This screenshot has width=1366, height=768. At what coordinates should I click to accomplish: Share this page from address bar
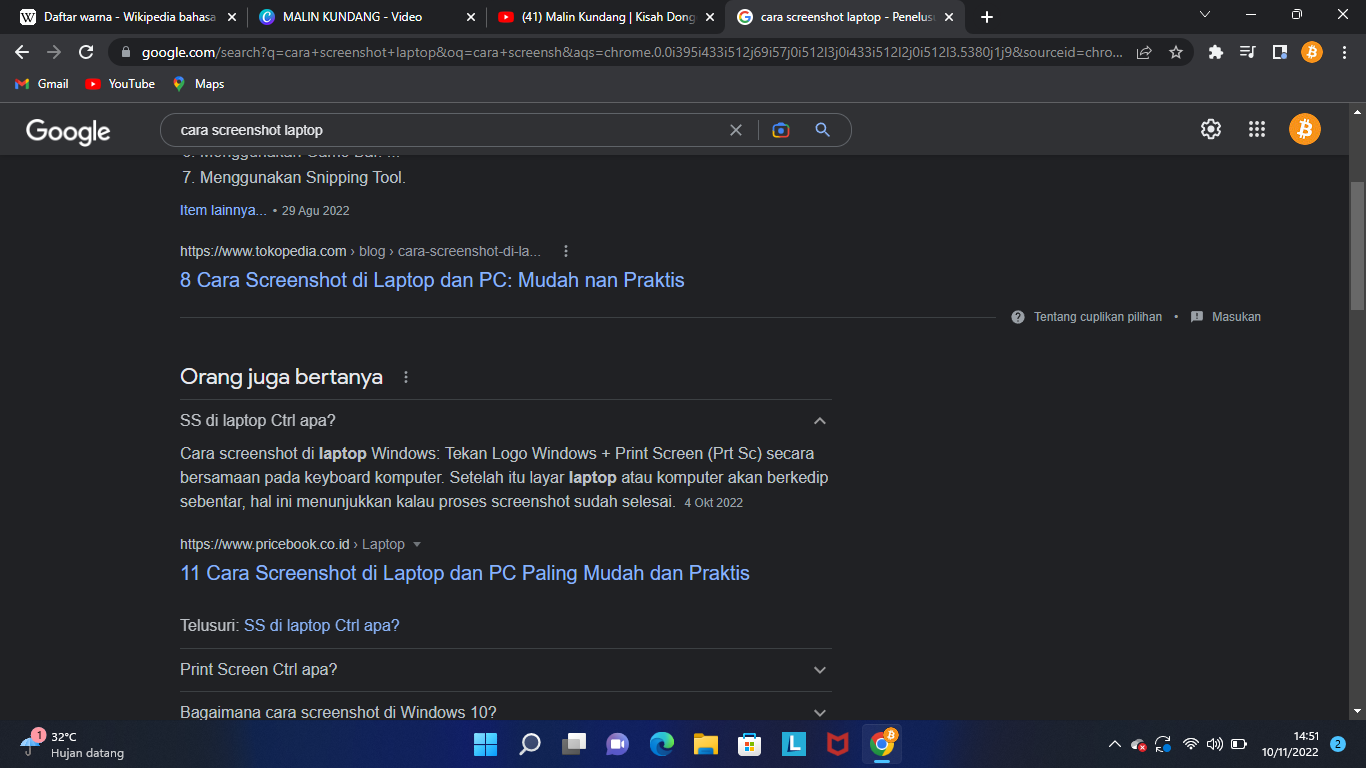[x=1144, y=52]
